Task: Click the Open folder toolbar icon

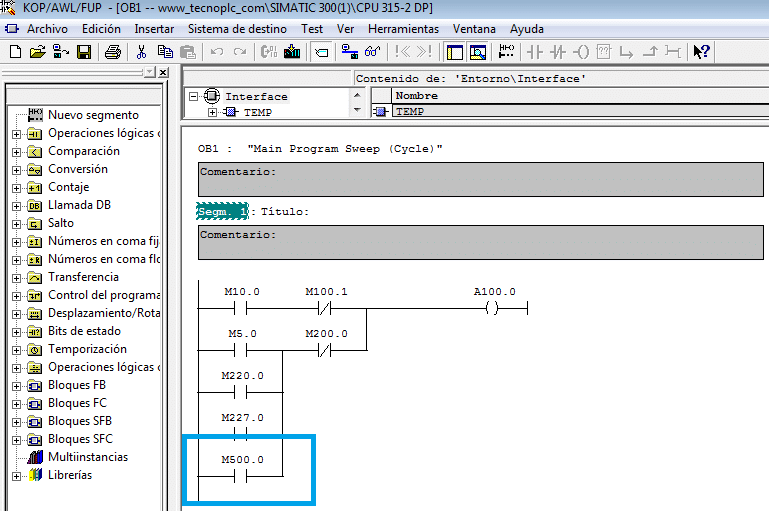Action: click(x=38, y=51)
